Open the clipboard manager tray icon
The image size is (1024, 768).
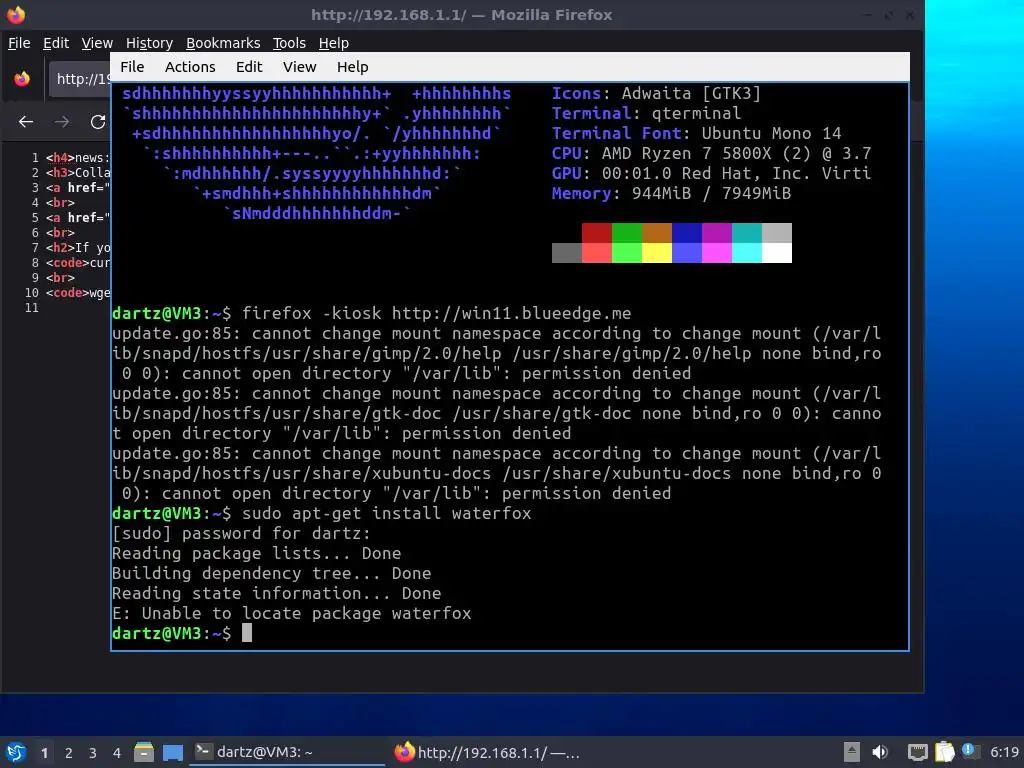[x=944, y=752]
